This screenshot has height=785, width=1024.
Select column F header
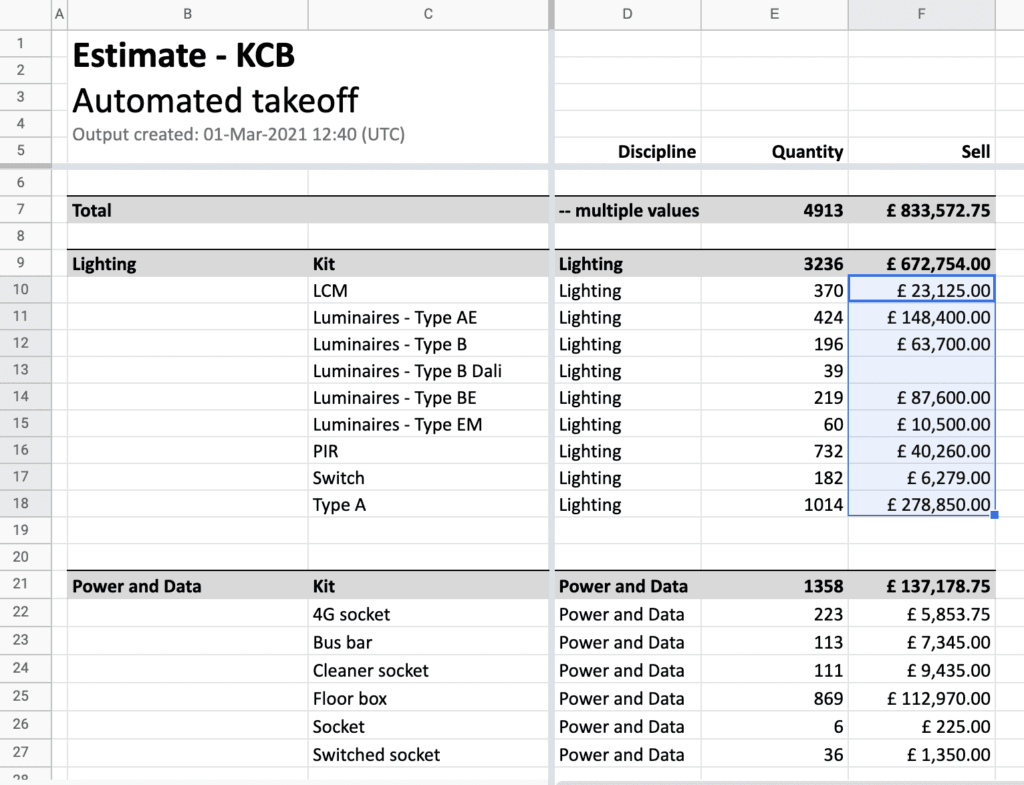pyautogui.click(x=921, y=14)
